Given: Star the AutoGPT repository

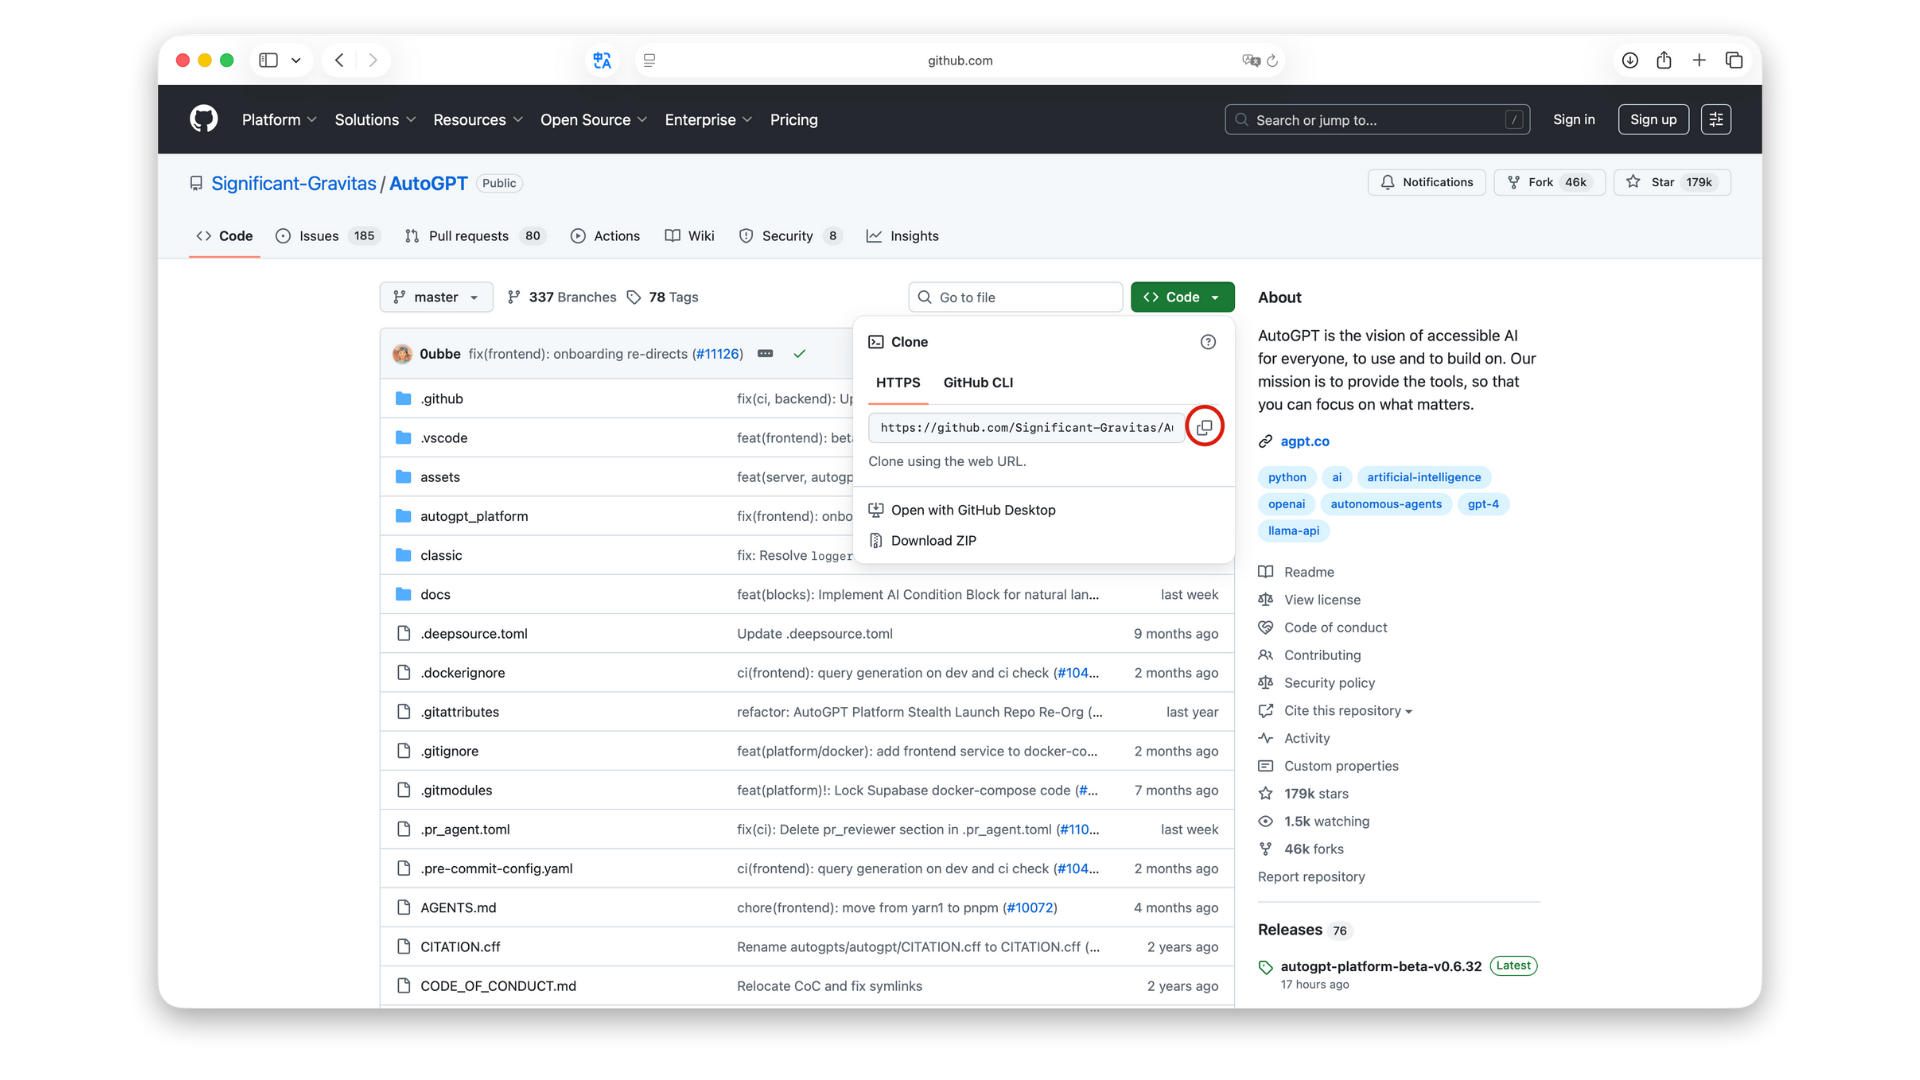Looking at the screenshot, I should point(1662,182).
